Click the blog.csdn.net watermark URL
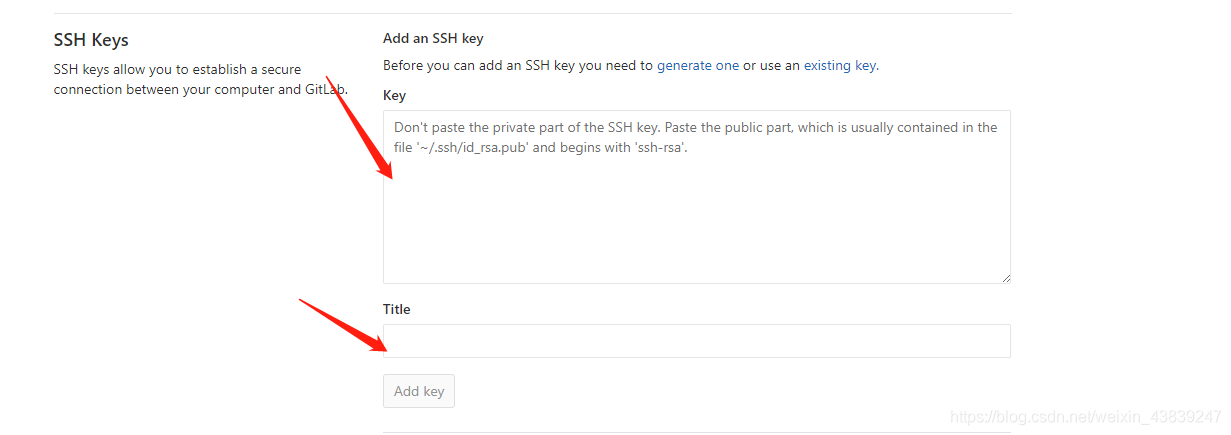 [1086, 416]
